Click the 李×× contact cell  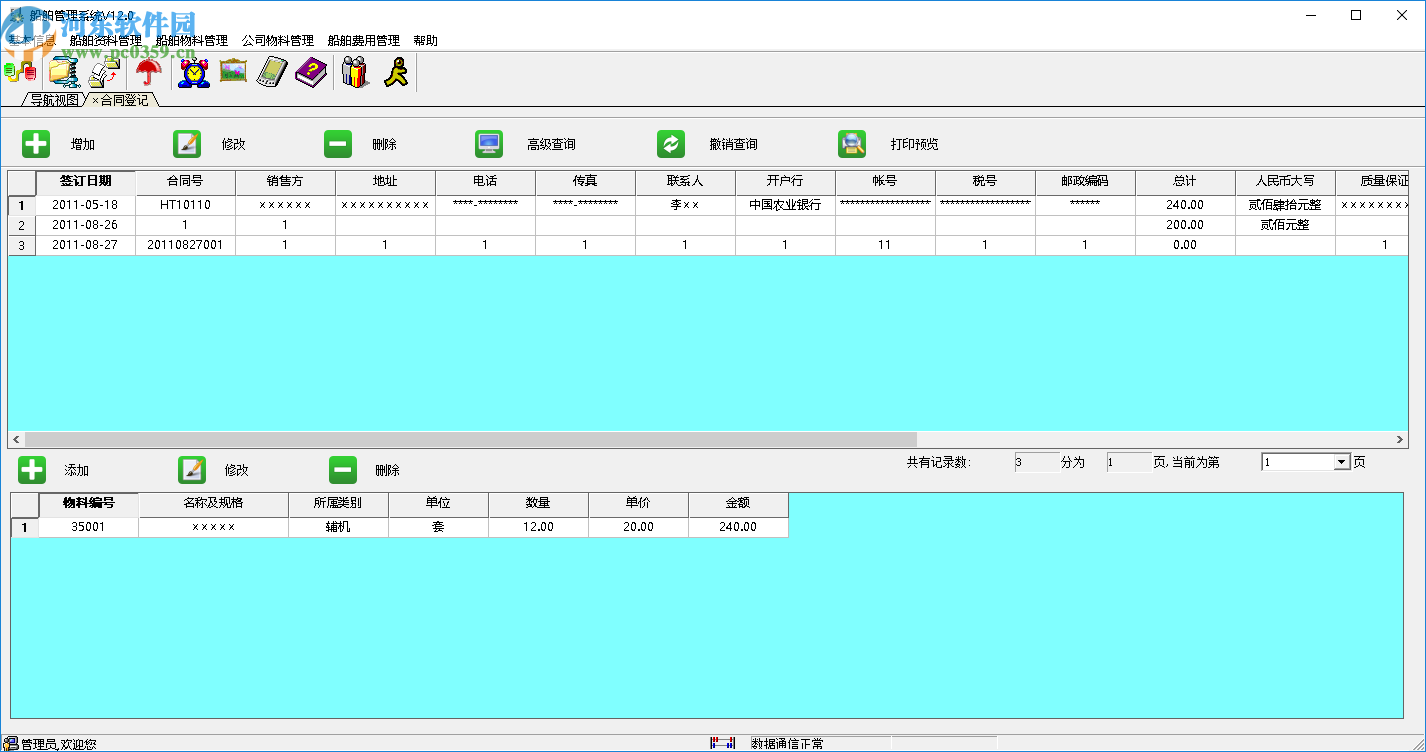[x=685, y=205]
